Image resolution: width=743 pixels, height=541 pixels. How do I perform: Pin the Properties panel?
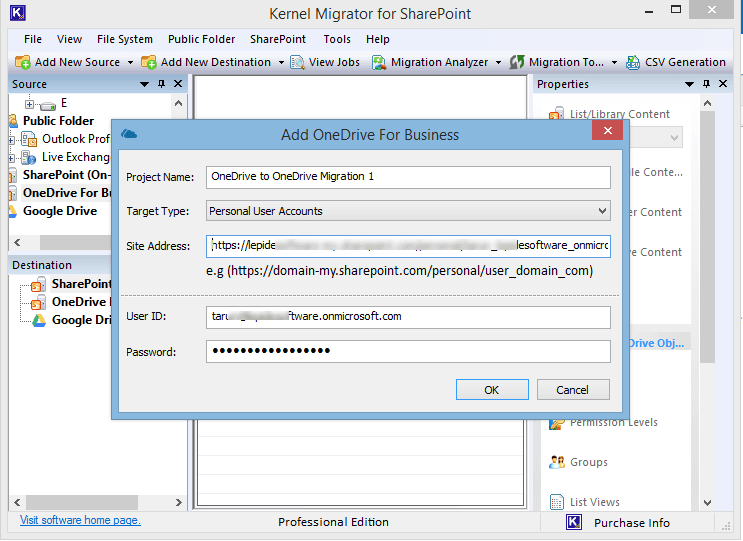707,84
